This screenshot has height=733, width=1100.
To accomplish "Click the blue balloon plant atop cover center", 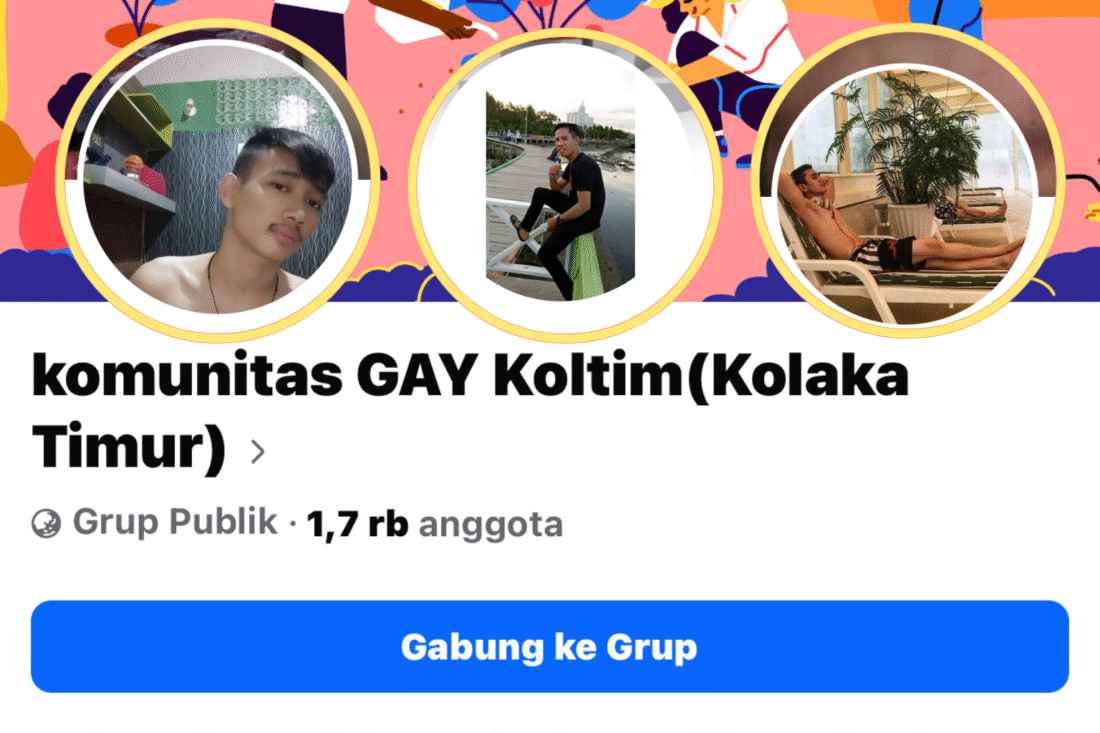I will pos(561,10).
